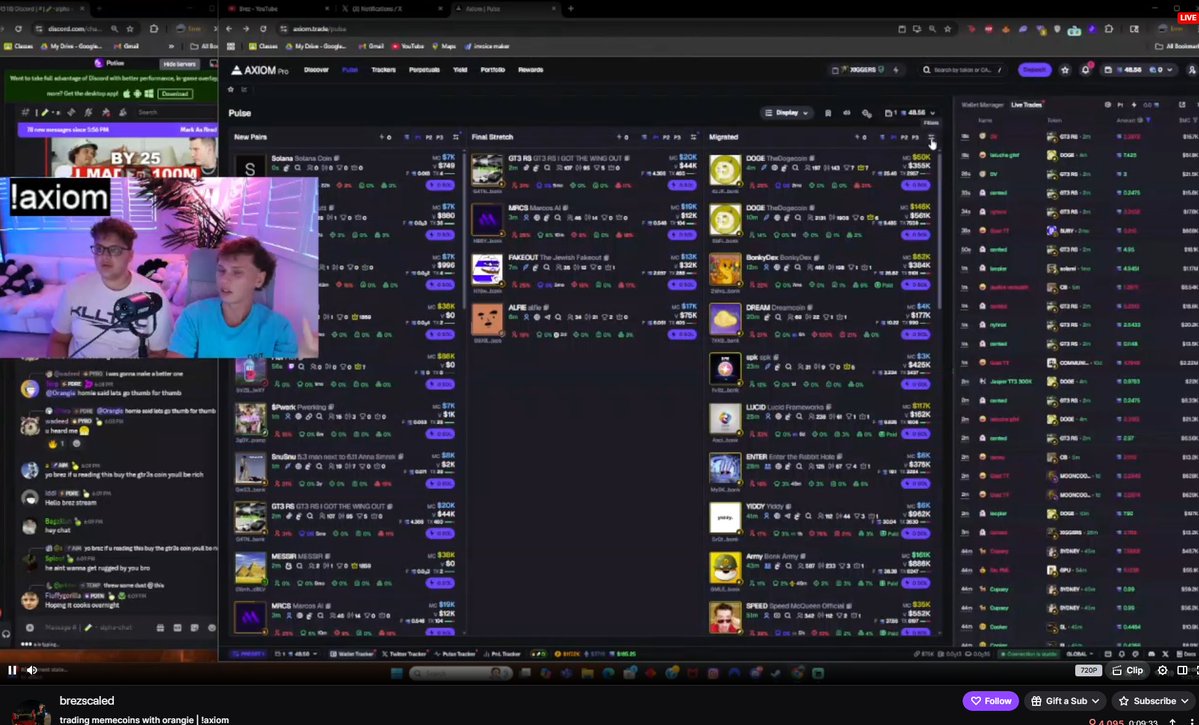Open the filters icon in Final Stretch column
This screenshot has width=1199, height=725.
[694, 138]
